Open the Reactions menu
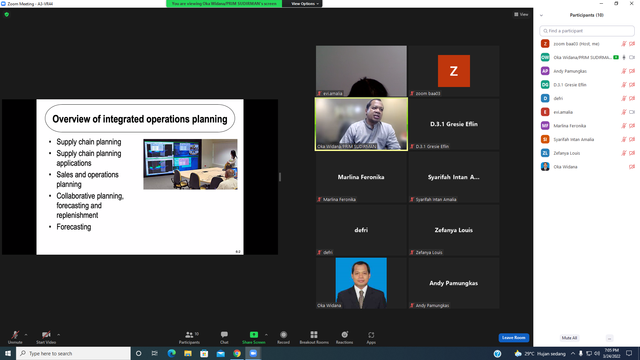This screenshot has height=360, width=640. click(x=344, y=337)
